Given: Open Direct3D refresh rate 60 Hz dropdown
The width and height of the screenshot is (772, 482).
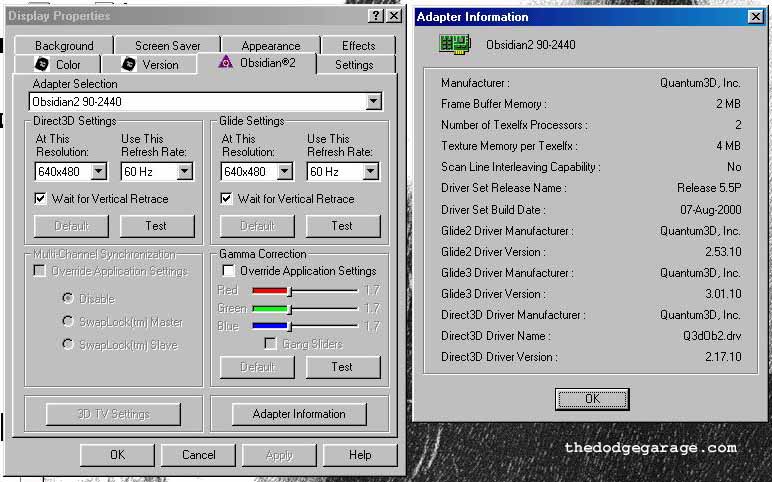Looking at the screenshot, I should click(185, 171).
